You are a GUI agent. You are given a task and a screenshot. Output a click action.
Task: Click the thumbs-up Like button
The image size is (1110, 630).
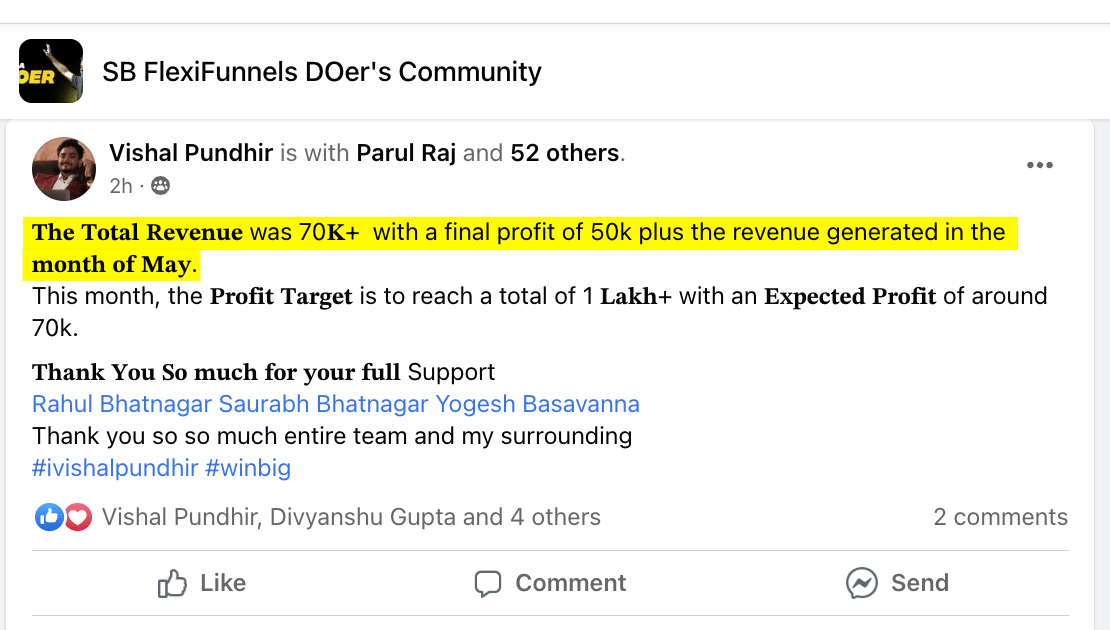[202, 583]
